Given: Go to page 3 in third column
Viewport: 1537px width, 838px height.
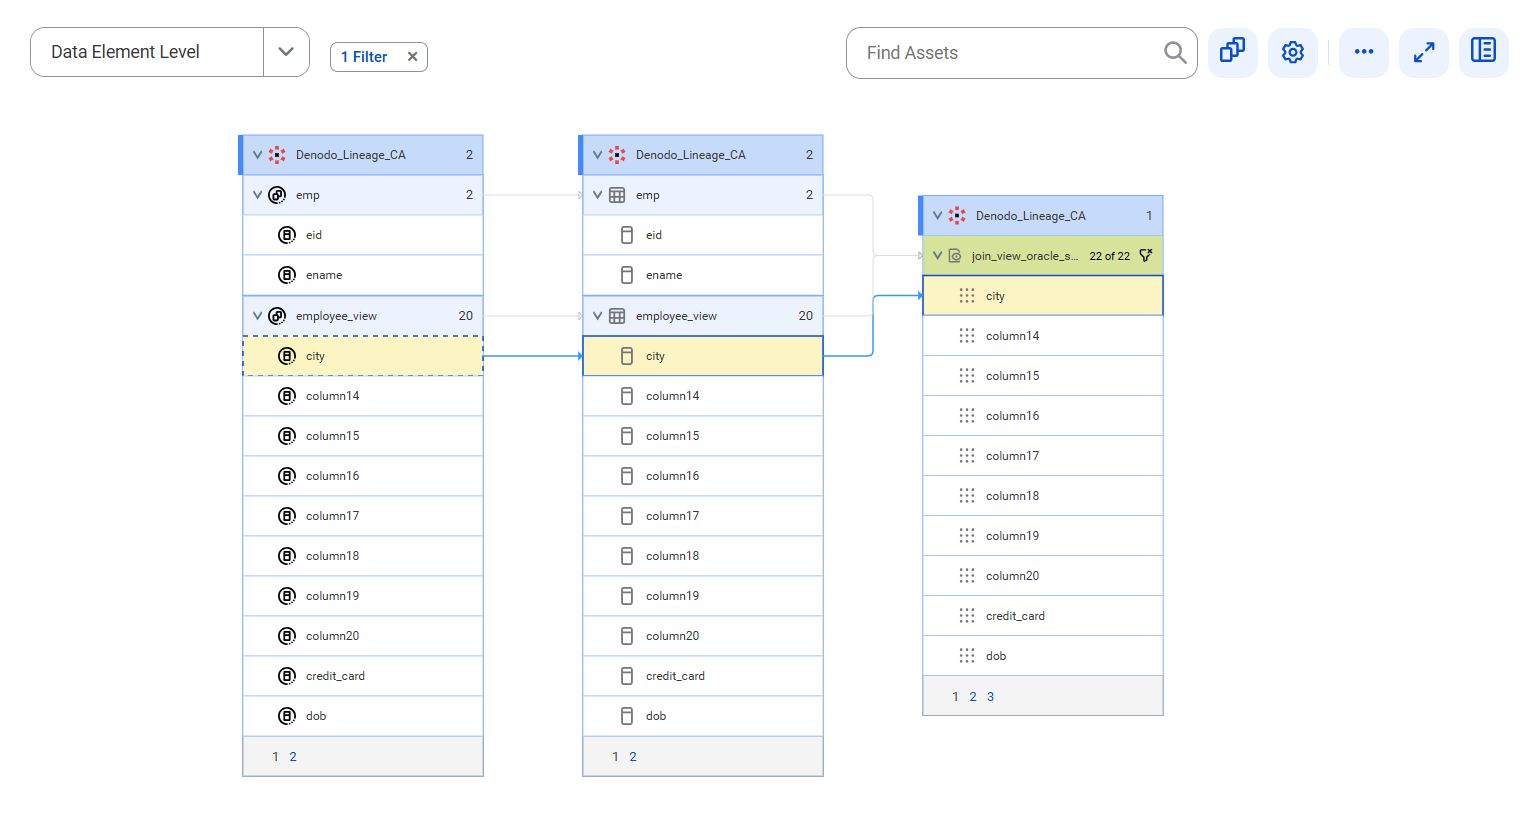Looking at the screenshot, I should click(991, 697).
